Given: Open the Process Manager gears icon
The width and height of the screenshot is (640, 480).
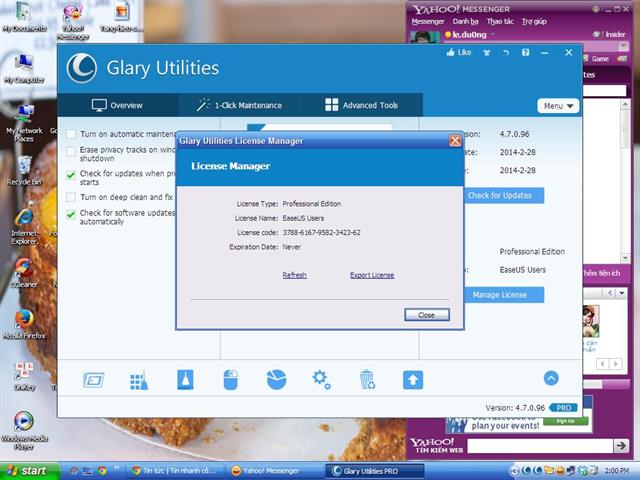Looking at the screenshot, I should tap(322, 380).
